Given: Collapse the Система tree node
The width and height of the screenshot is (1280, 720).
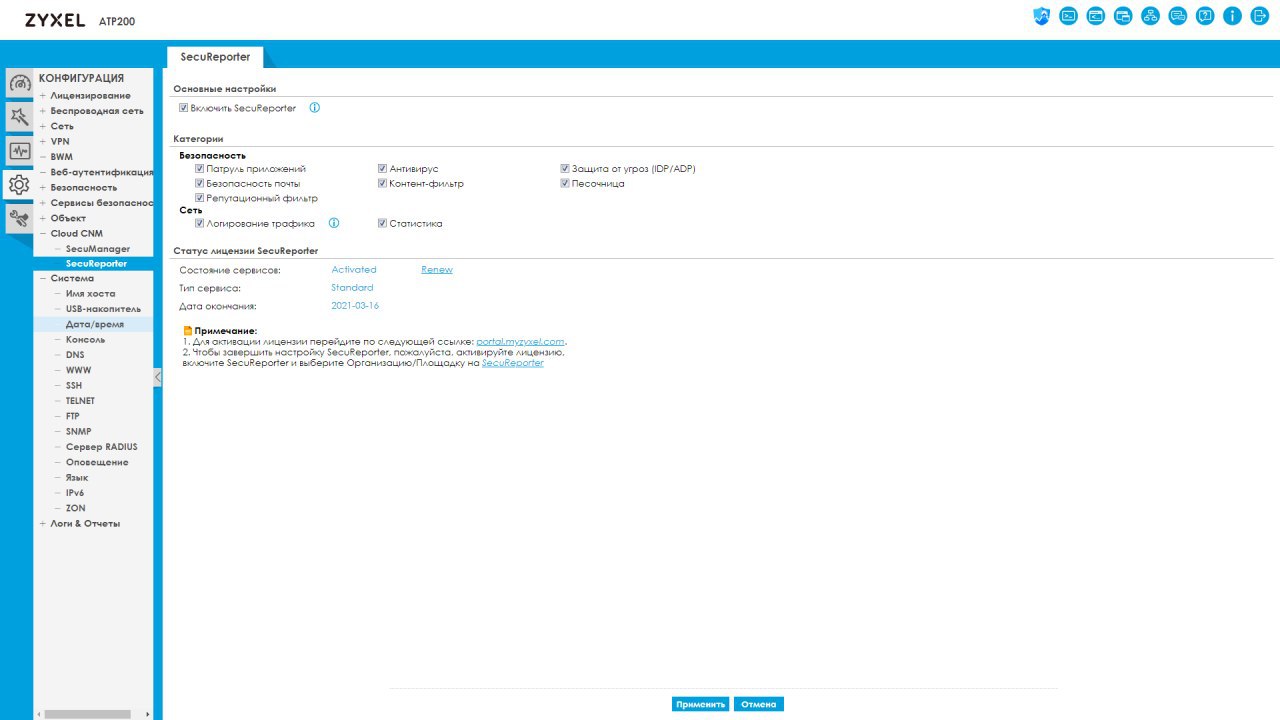Looking at the screenshot, I should 42,279.
